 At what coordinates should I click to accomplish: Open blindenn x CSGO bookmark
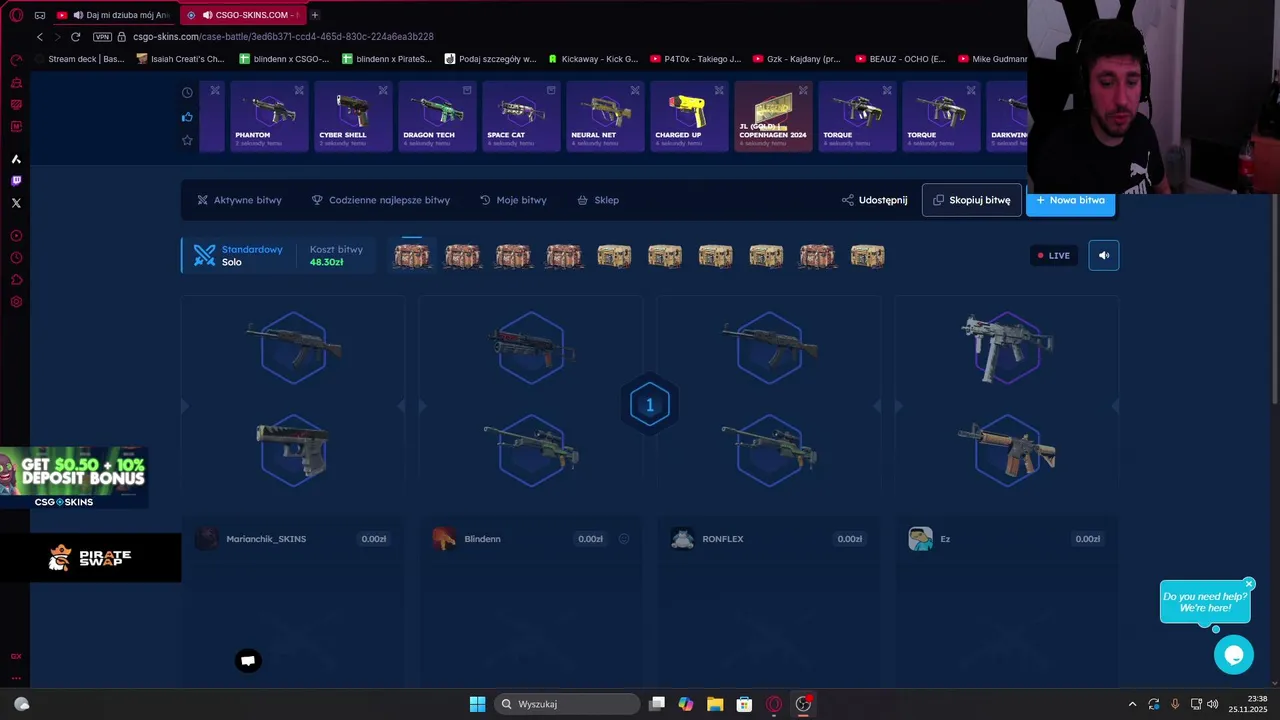(284, 59)
